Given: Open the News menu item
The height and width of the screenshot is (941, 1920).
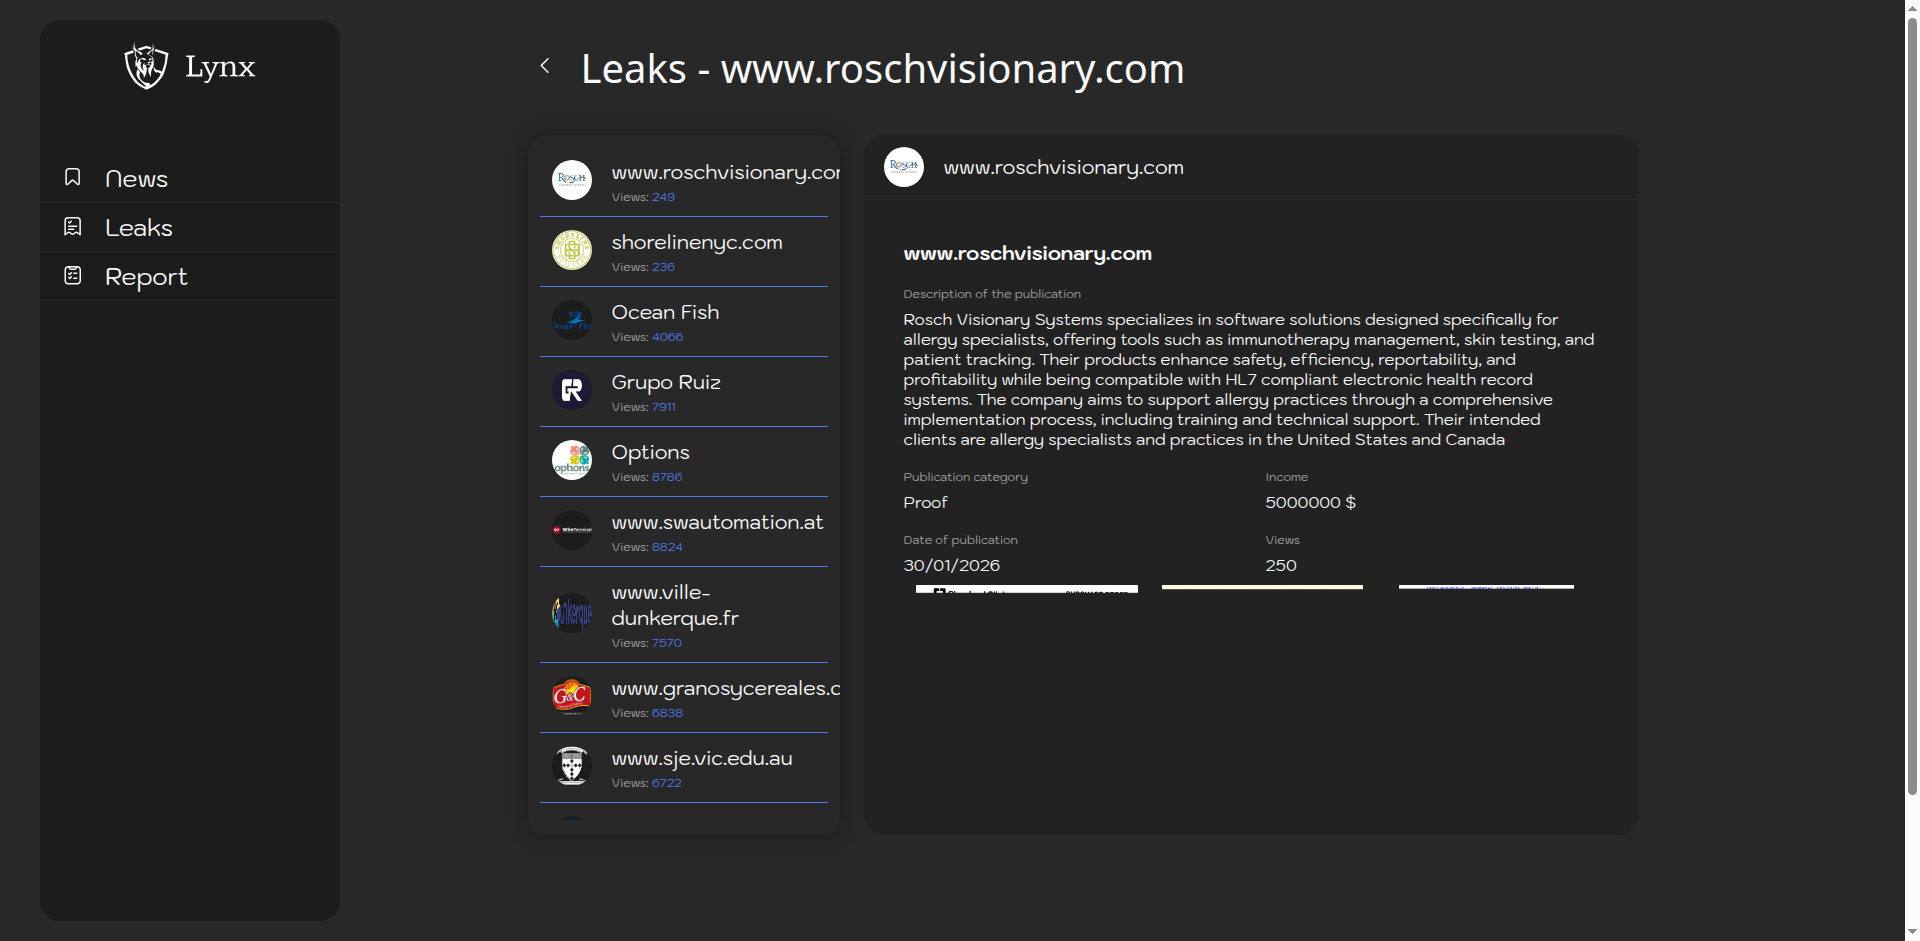Looking at the screenshot, I should [136, 179].
